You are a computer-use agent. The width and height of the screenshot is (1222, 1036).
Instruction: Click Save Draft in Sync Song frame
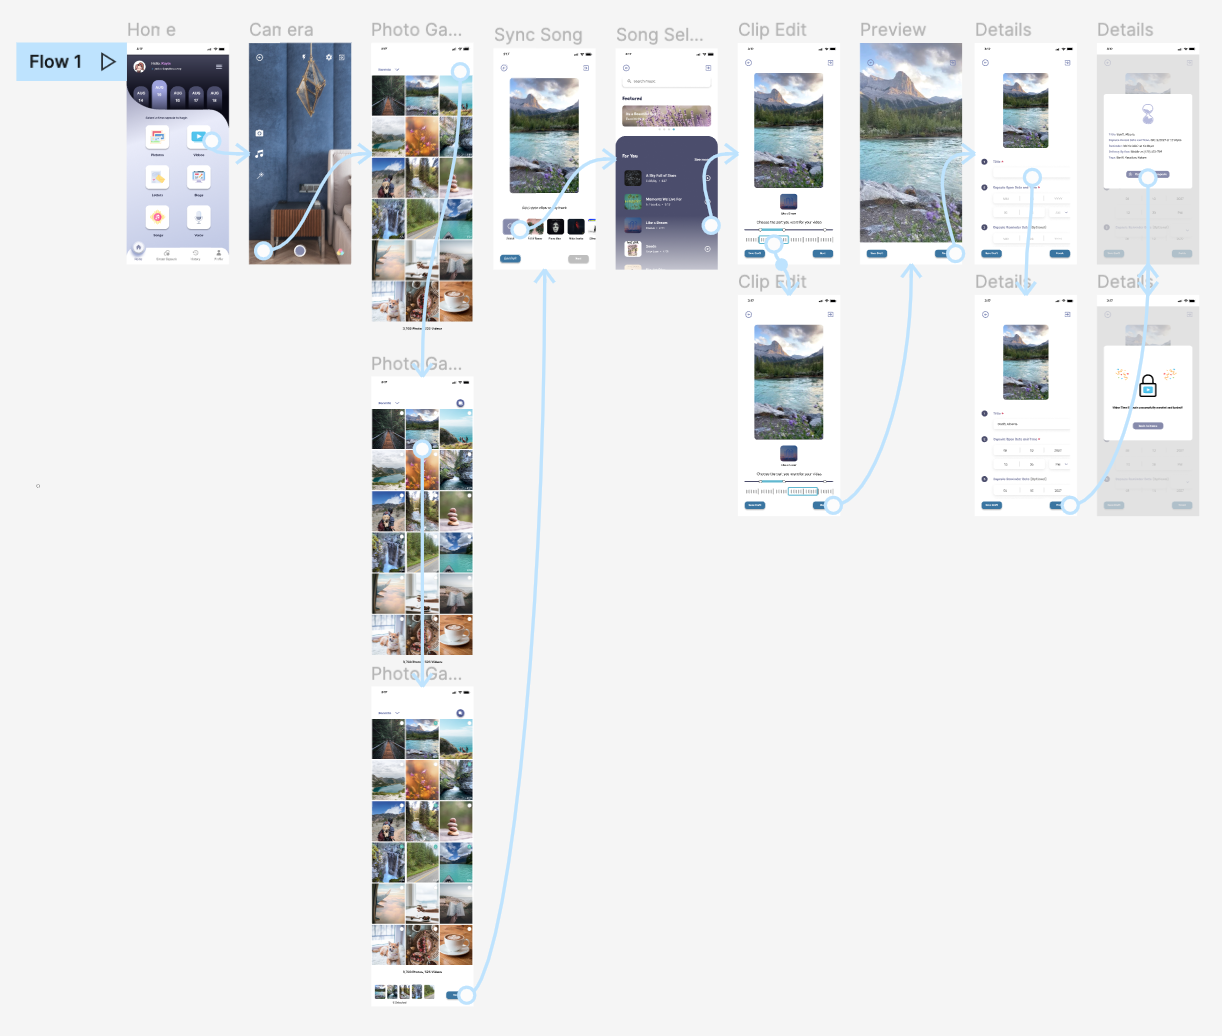[510, 259]
